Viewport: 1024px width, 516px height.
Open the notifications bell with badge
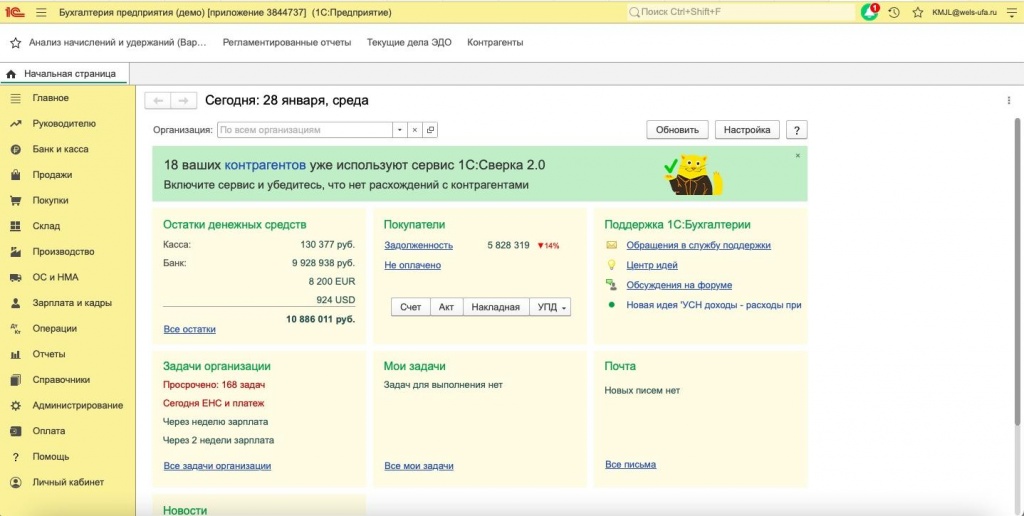870,12
